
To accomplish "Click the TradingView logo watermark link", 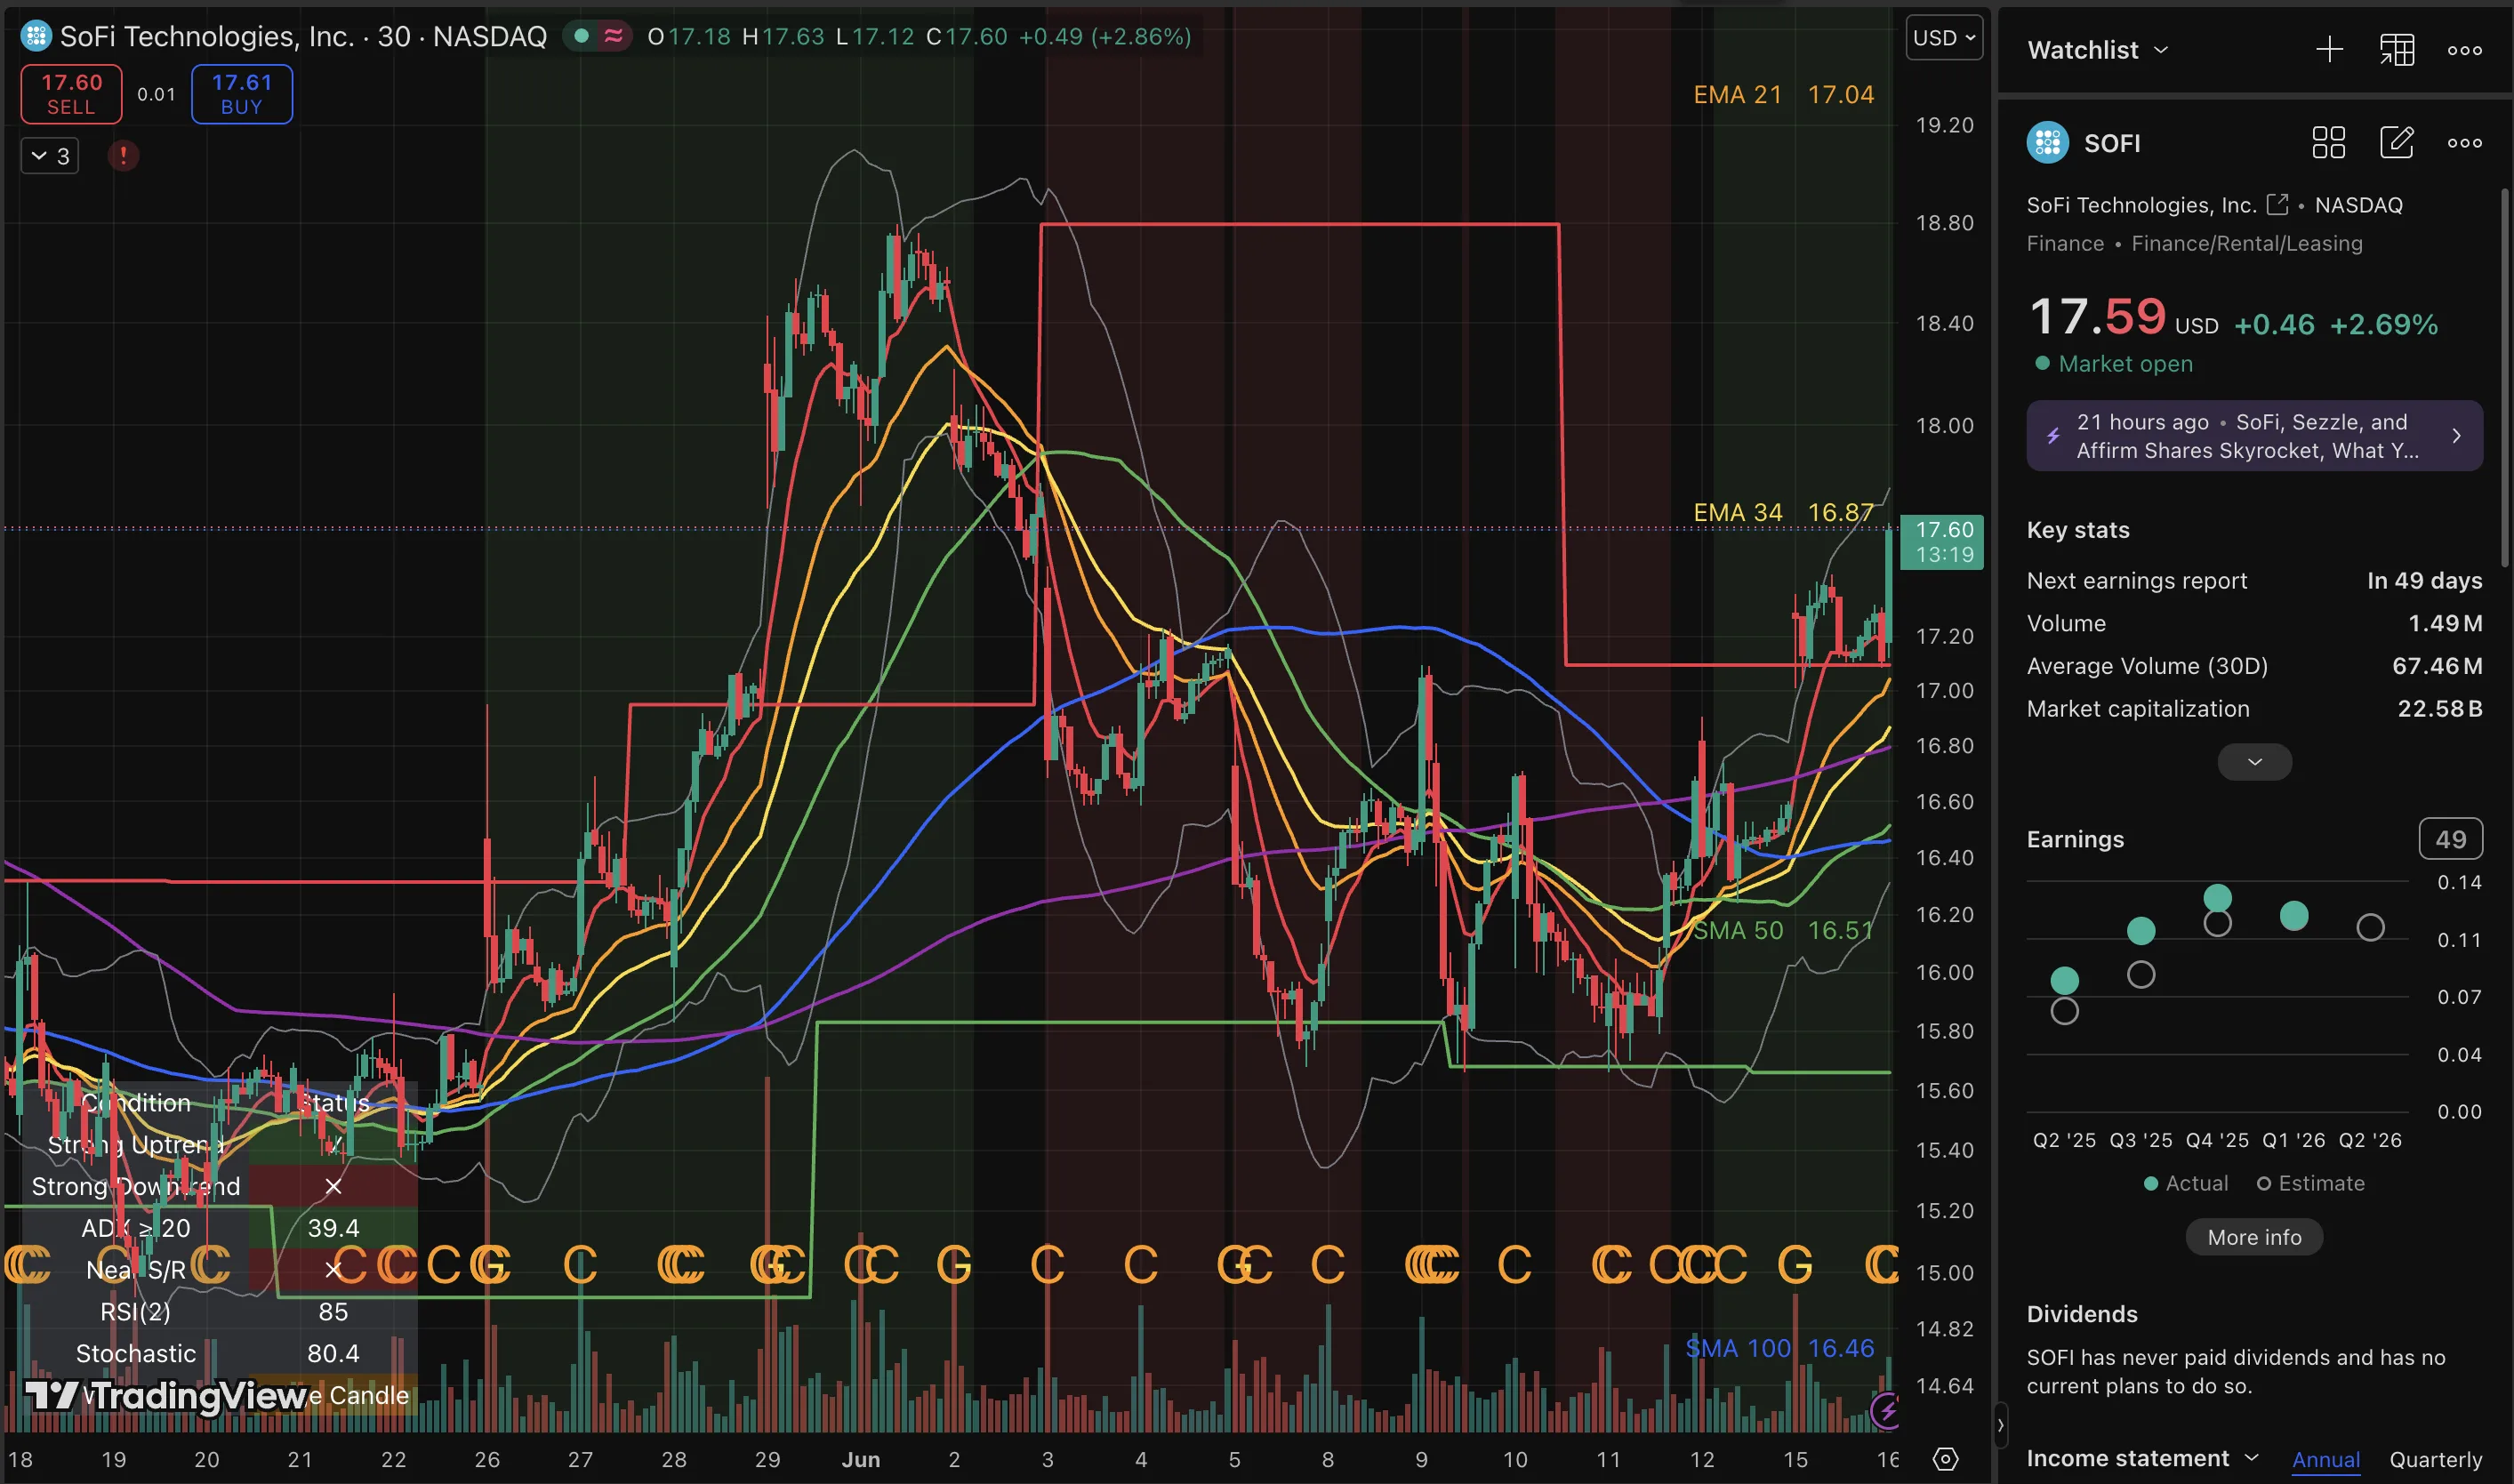I will click(166, 1394).
